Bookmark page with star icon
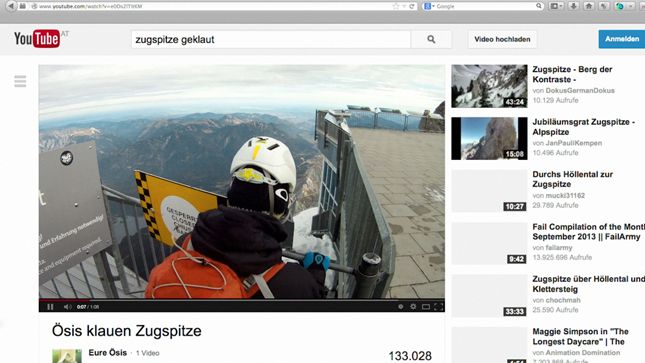The width and height of the screenshot is (645, 363). (x=396, y=6)
